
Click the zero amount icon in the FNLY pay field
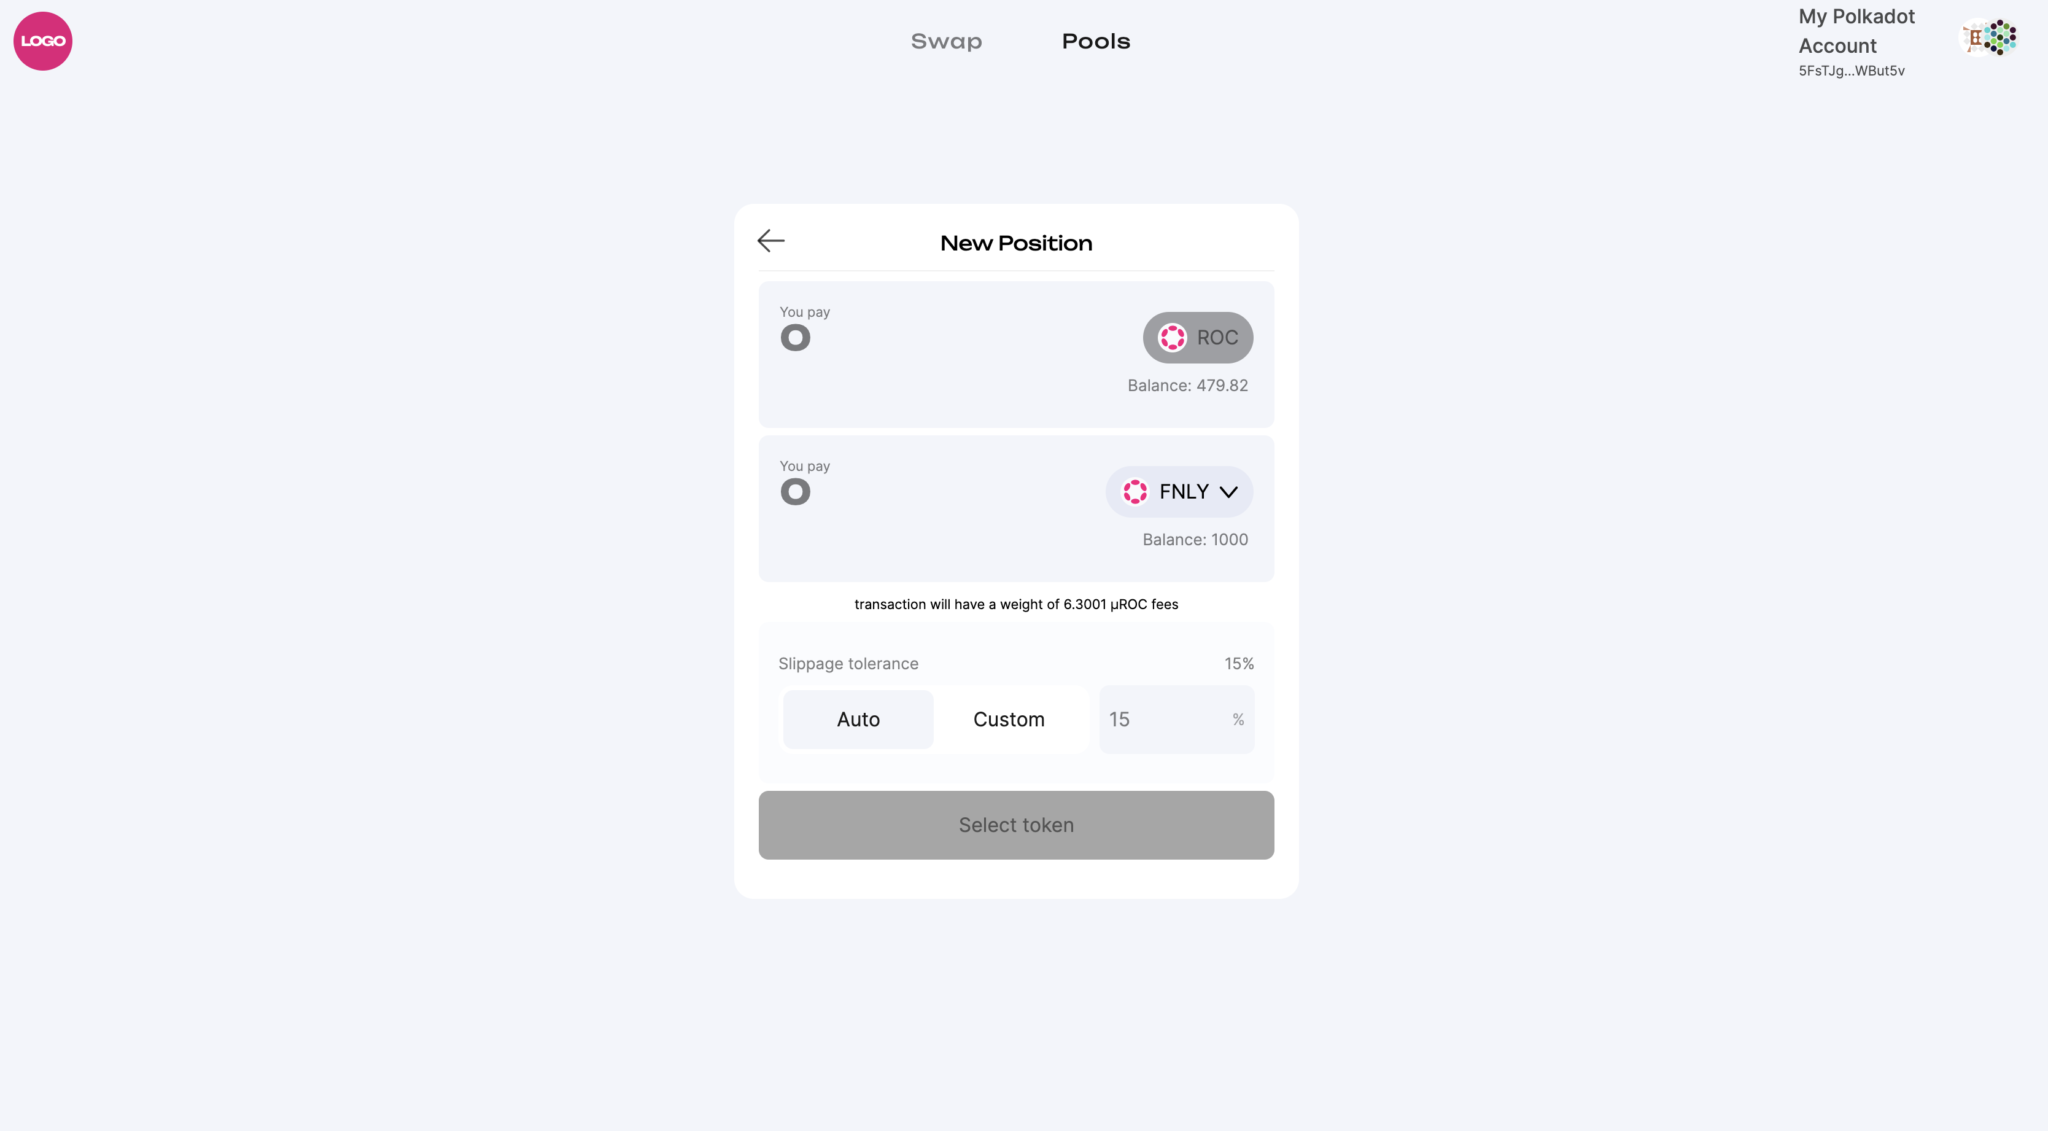(x=795, y=491)
